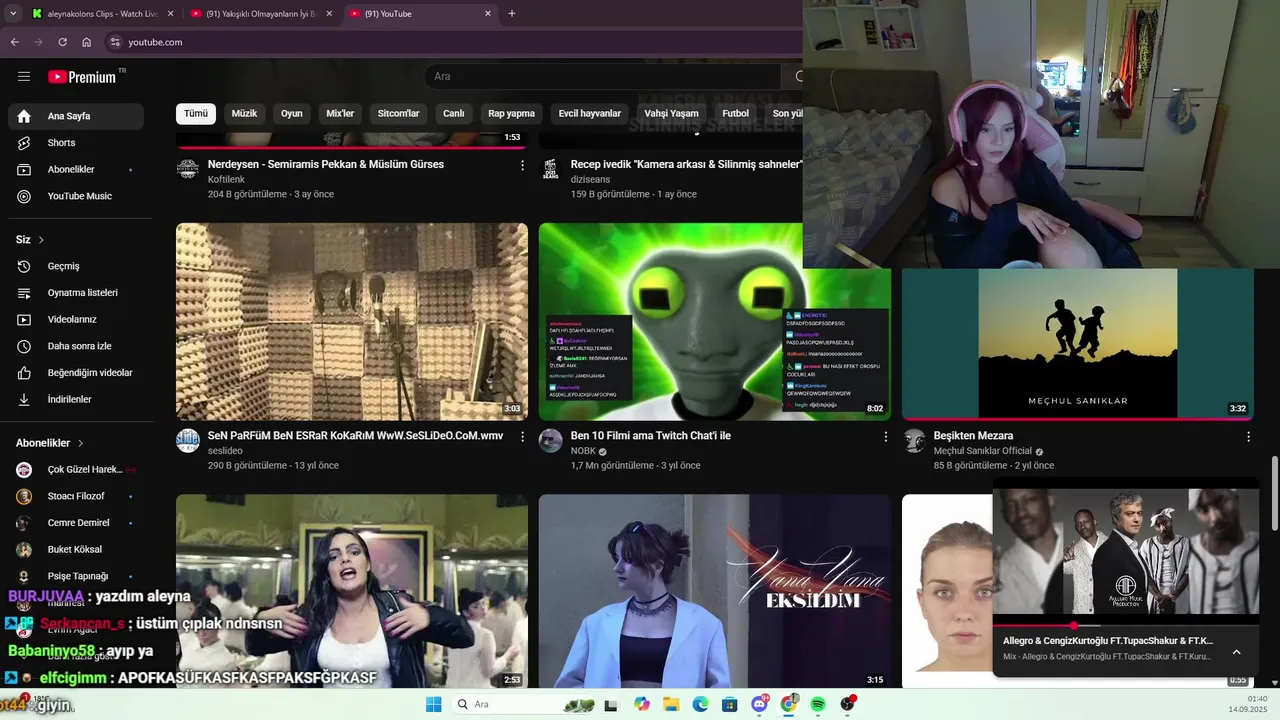1280x720 pixels.
Task: Select the Oyun filter chip
Action: (x=292, y=113)
